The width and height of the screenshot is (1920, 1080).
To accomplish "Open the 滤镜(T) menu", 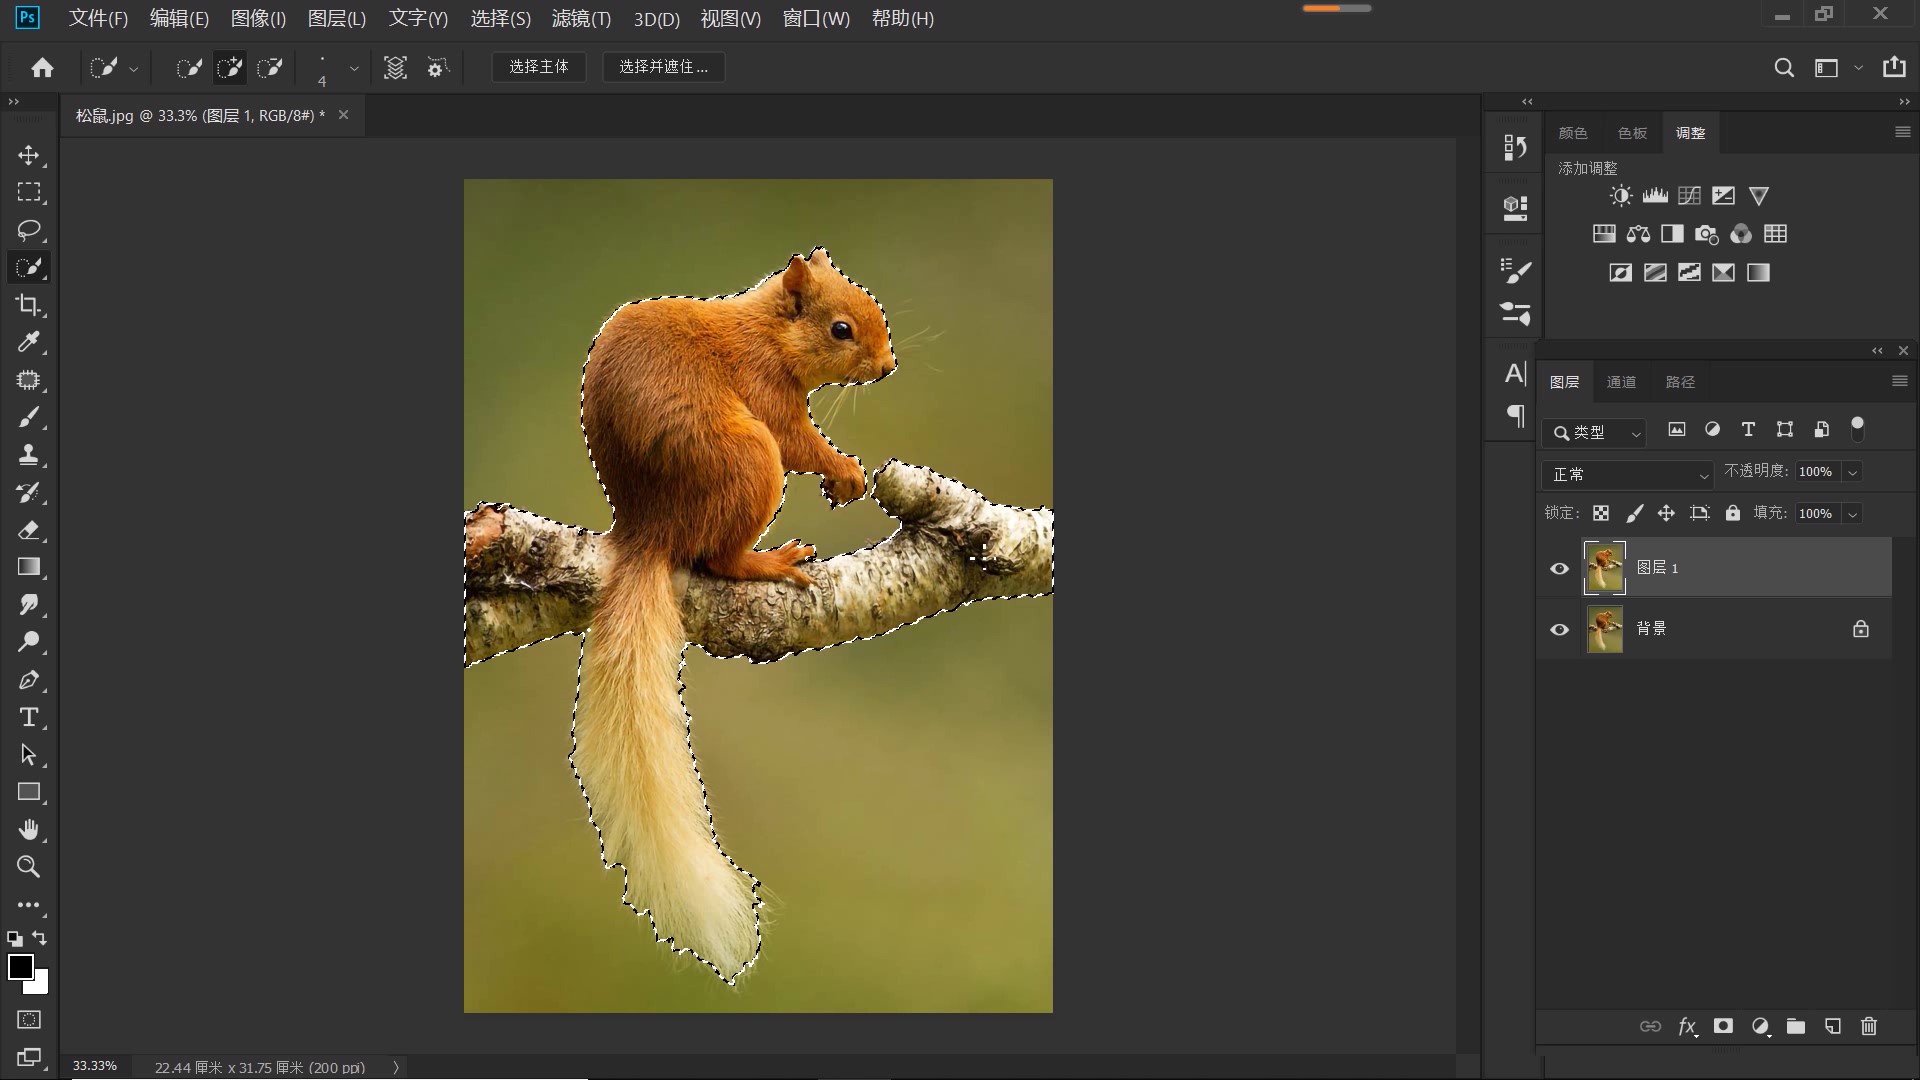I will 581,18.
